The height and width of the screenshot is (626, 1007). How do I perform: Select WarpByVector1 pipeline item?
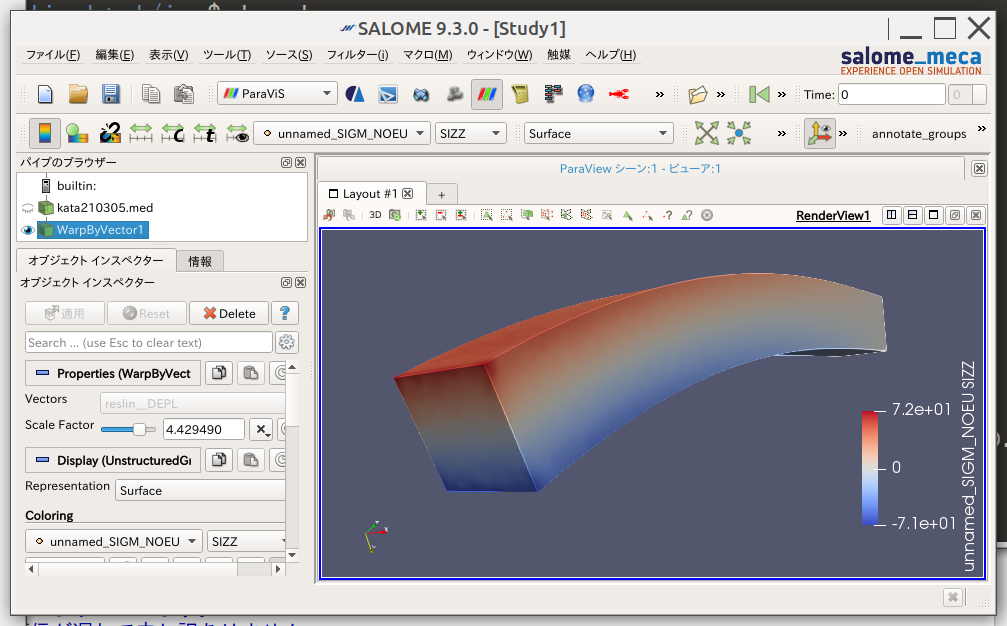(x=100, y=230)
